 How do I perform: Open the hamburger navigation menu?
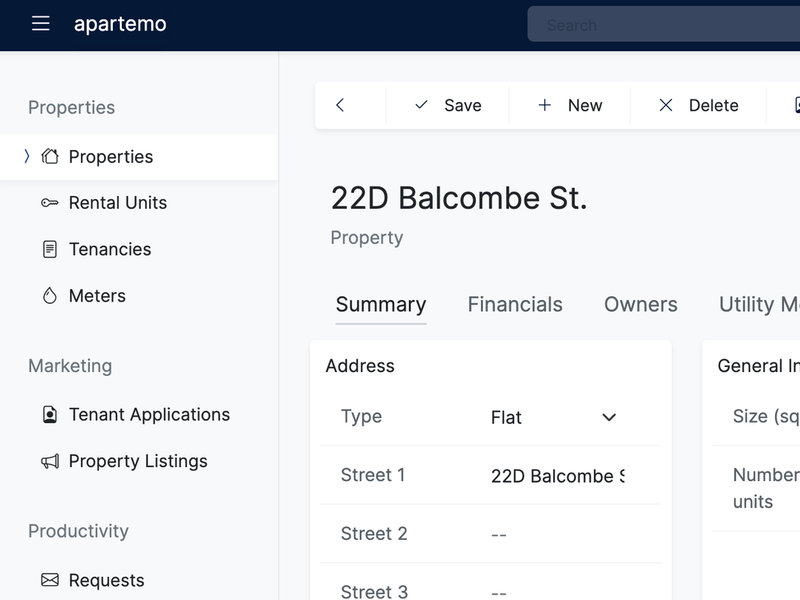click(40, 25)
